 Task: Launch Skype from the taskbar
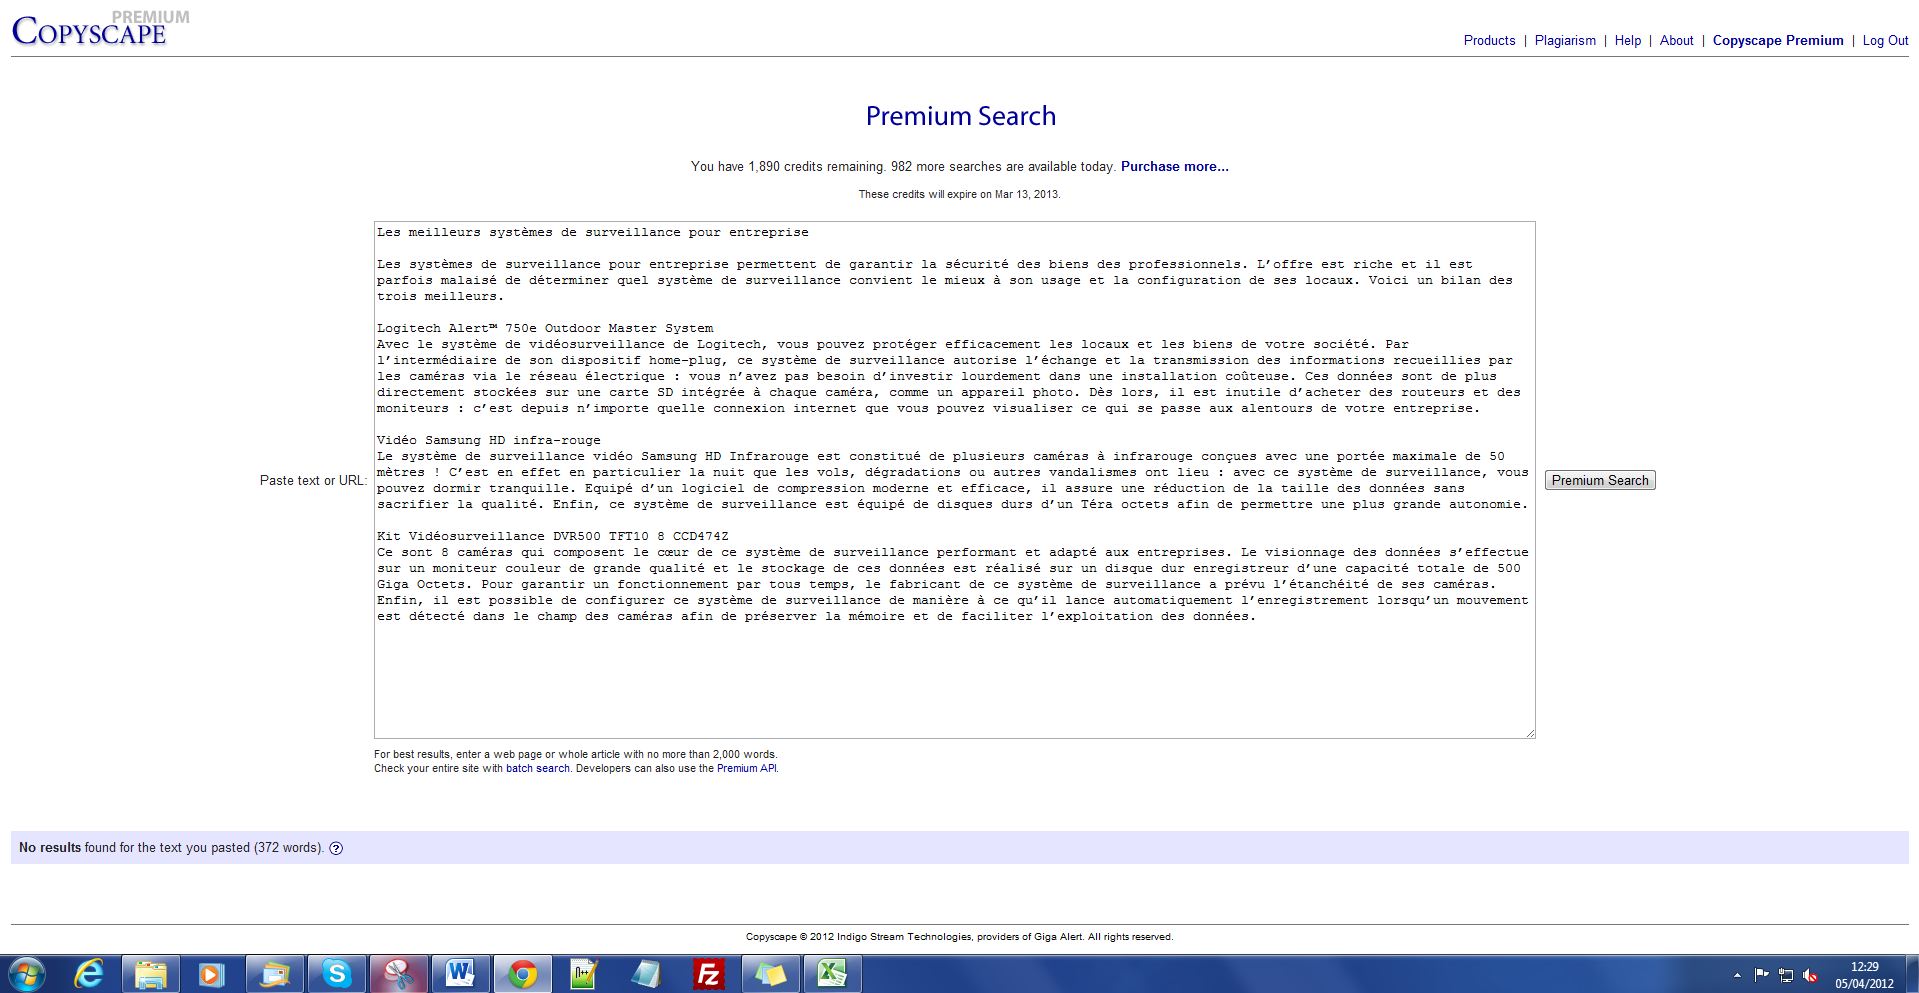pos(336,973)
